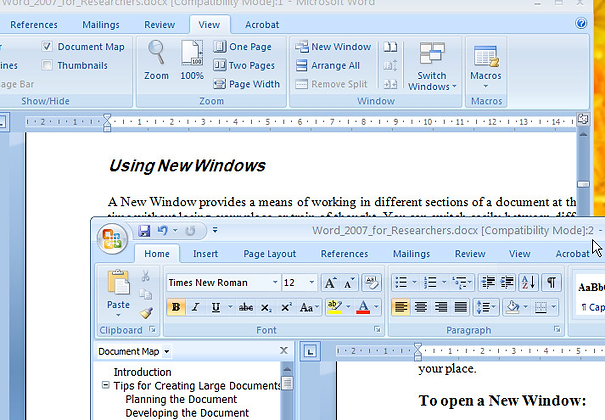The image size is (605, 420).
Task: Click Increase Indent icon
Action: point(507,283)
